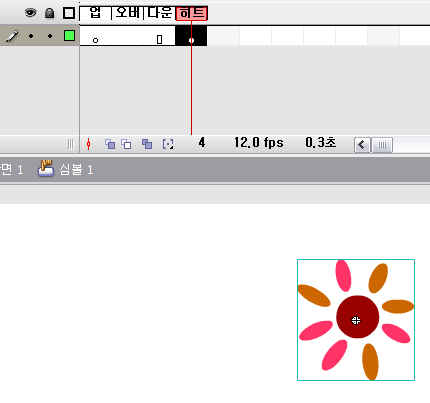Toggle the layer's visibility dot

point(31,36)
